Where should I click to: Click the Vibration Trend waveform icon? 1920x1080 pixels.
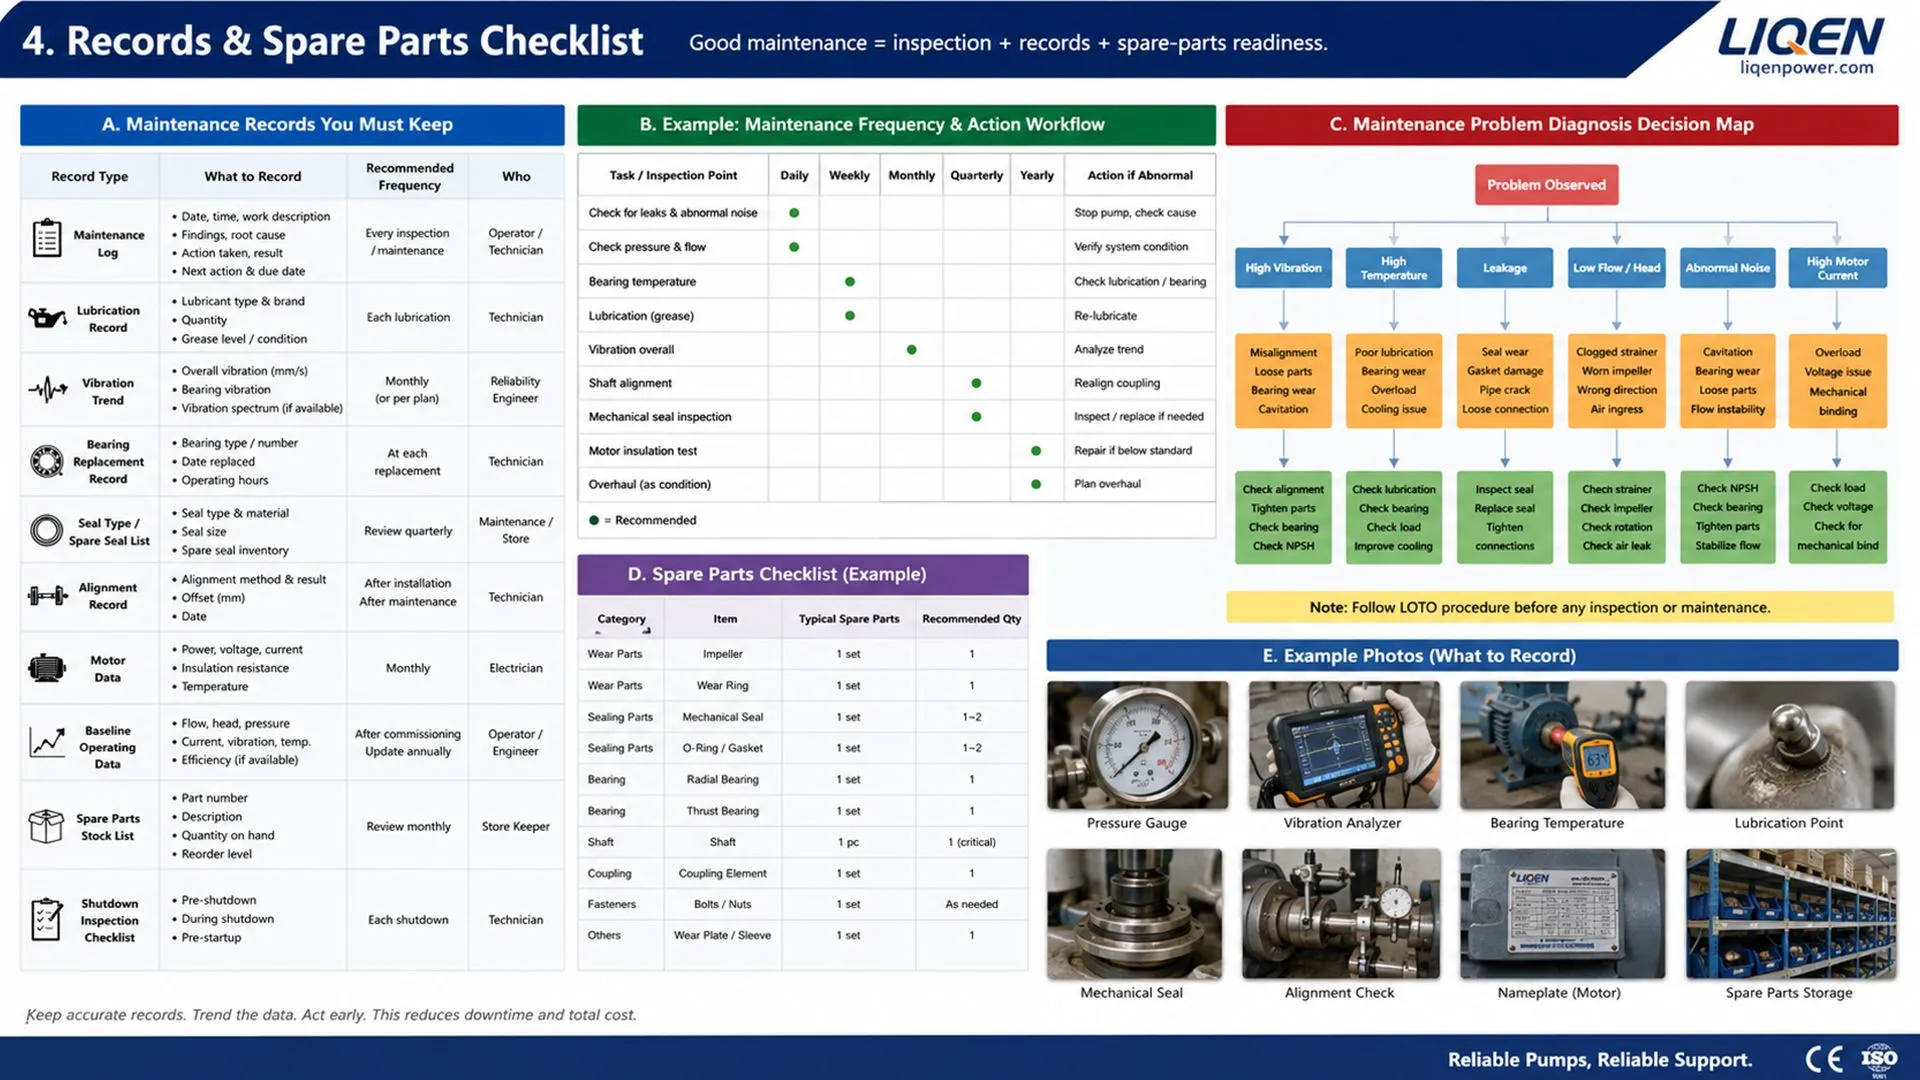(48, 389)
